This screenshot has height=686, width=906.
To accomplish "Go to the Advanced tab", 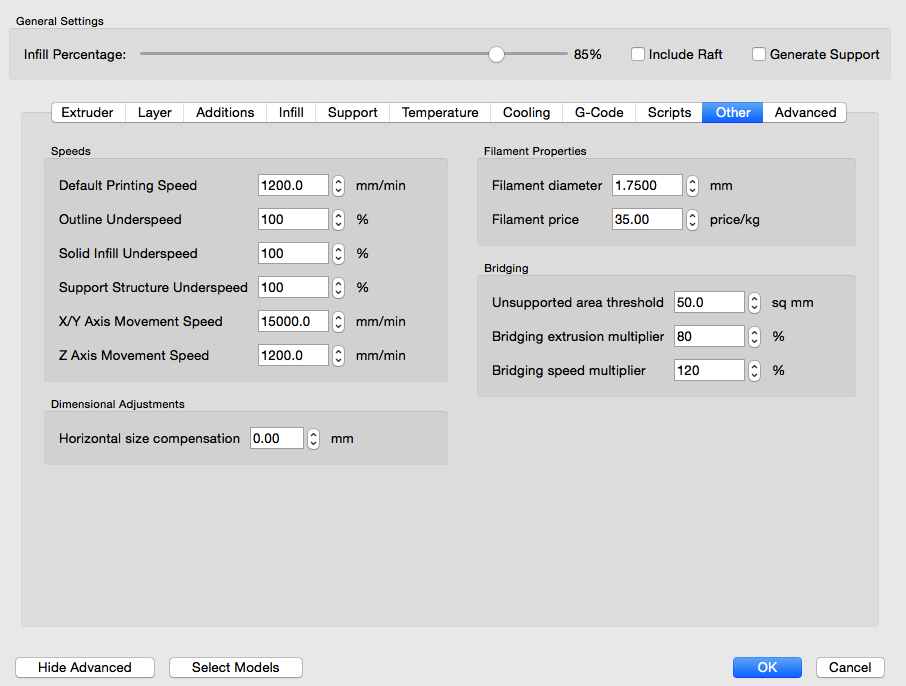I will click(x=805, y=113).
